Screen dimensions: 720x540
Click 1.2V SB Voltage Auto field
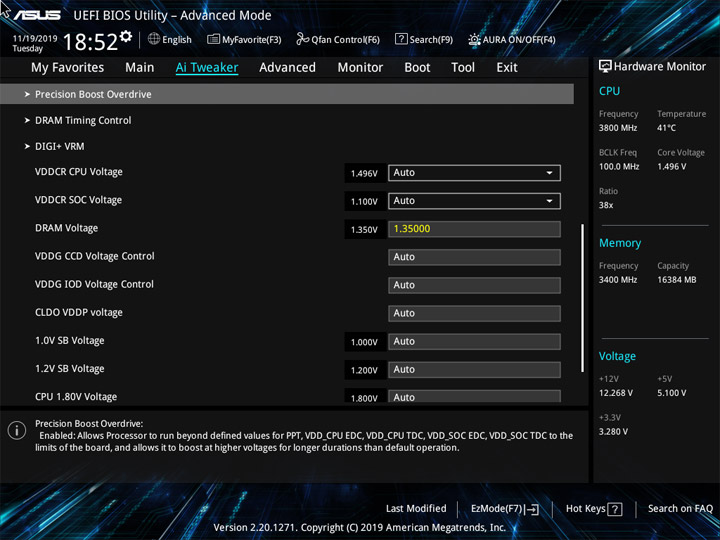(x=474, y=370)
